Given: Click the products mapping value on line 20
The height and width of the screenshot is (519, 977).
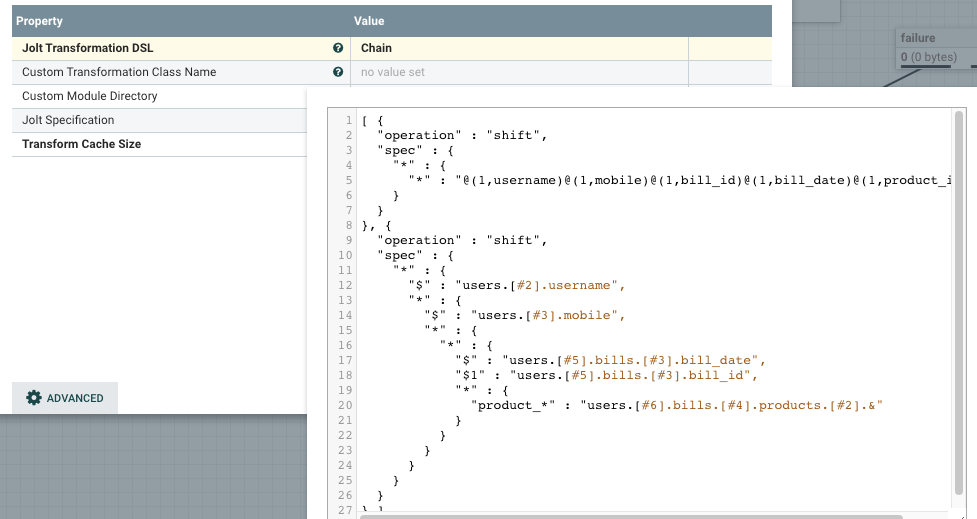Looking at the screenshot, I should pos(732,405).
